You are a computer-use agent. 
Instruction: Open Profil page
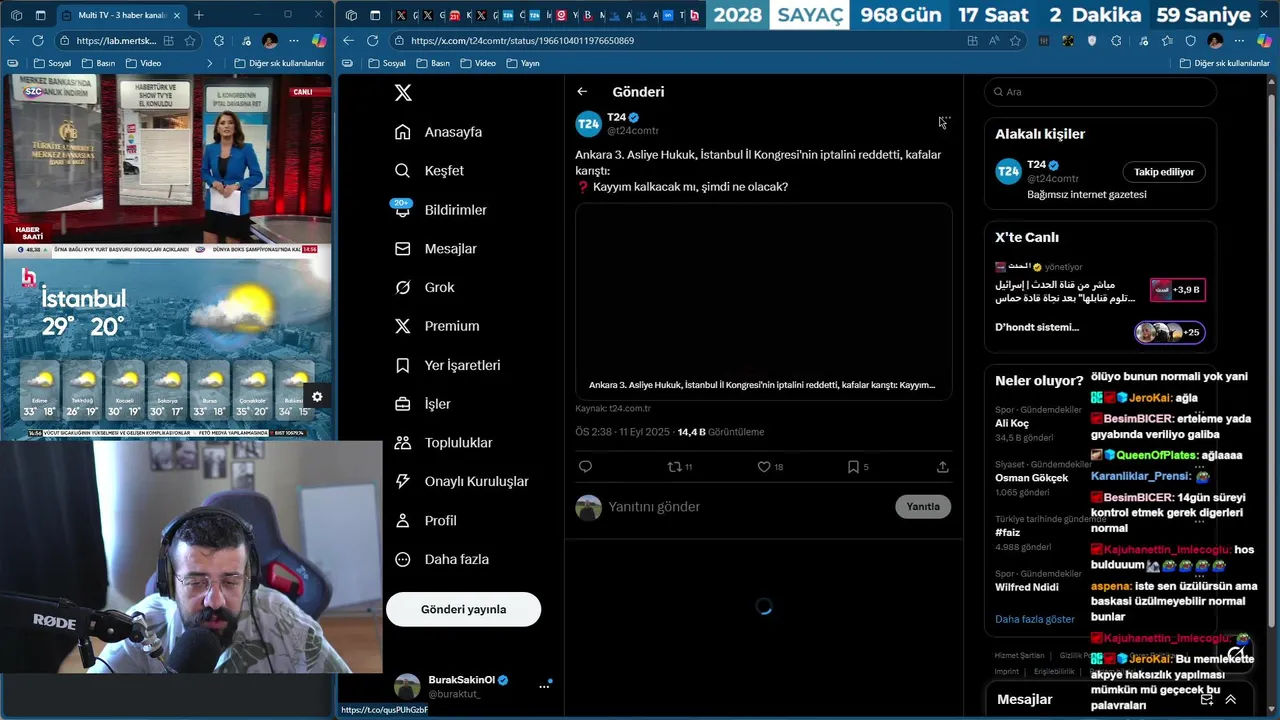pyautogui.click(x=426, y=521)
